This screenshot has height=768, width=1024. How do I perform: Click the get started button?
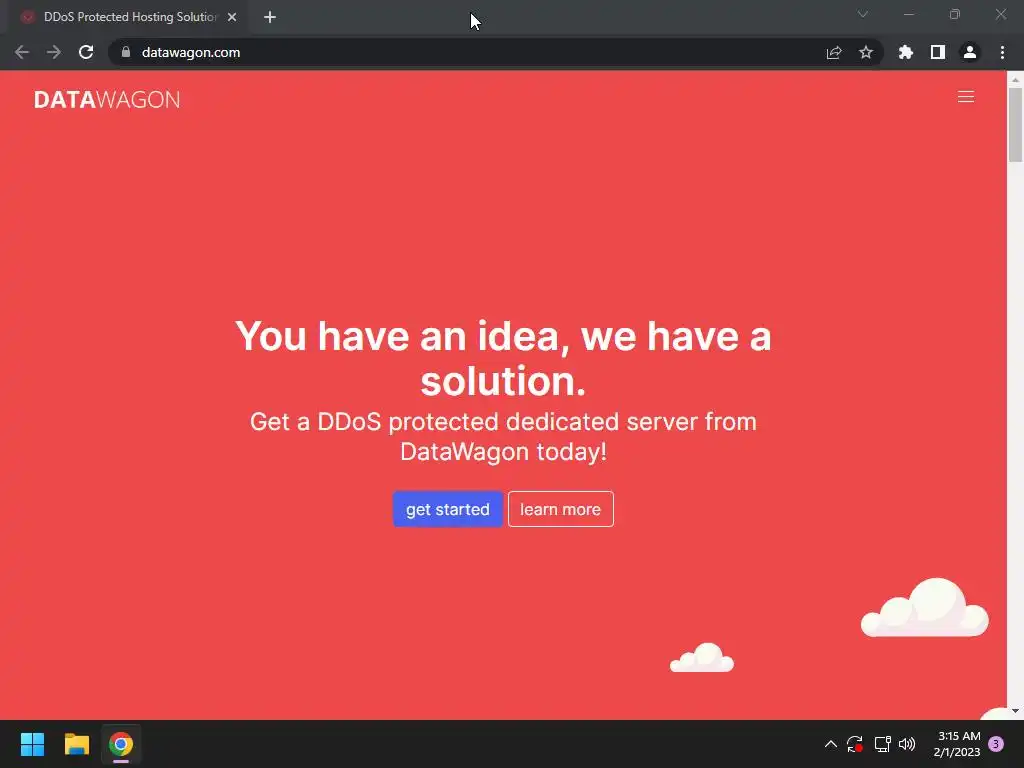pyautogui.click(x=447, y=509)
